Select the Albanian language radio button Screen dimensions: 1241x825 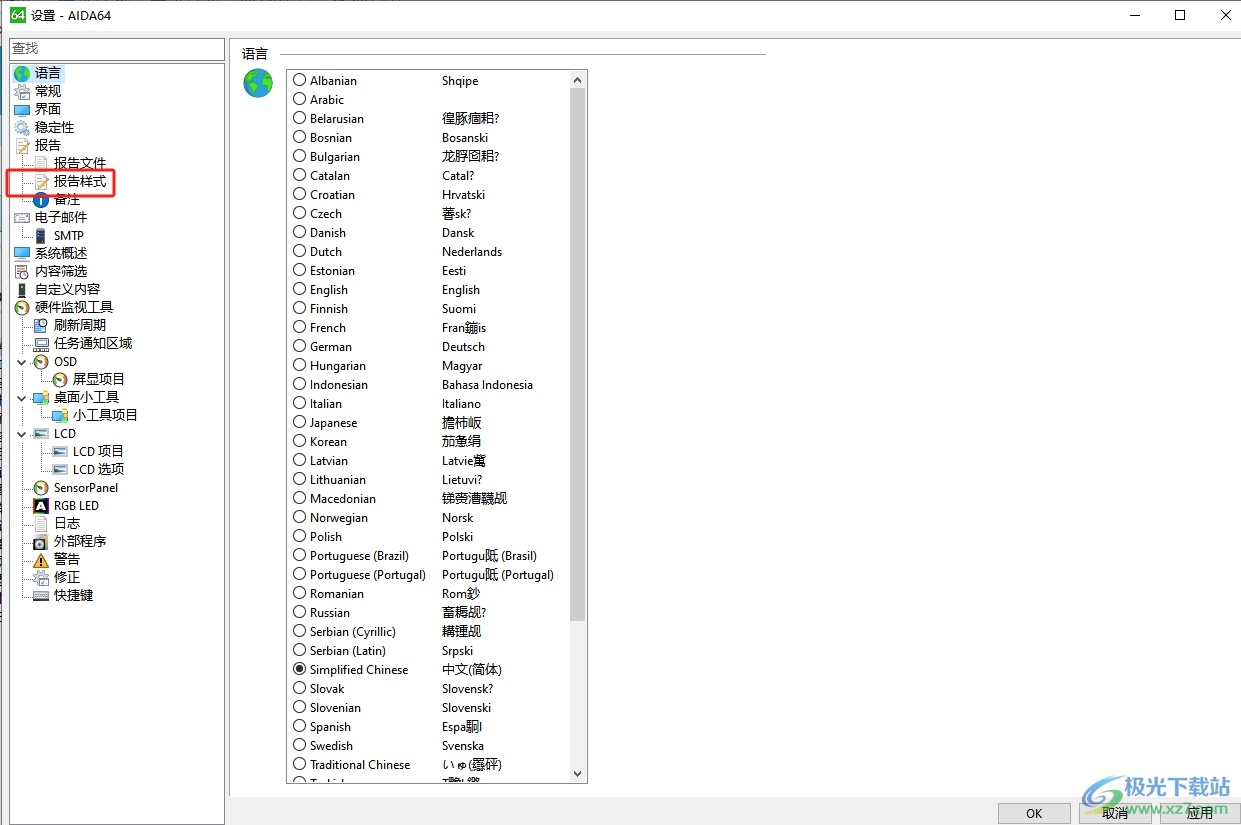[300, 80]
